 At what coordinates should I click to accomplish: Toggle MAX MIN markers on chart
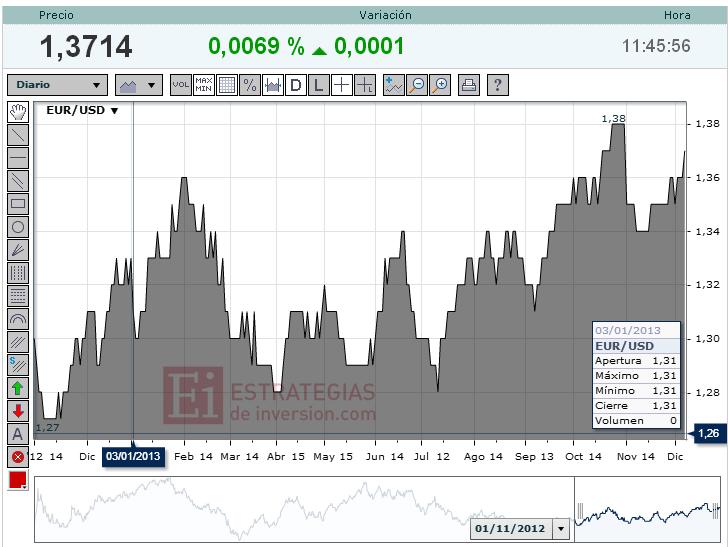pos(204,85)
